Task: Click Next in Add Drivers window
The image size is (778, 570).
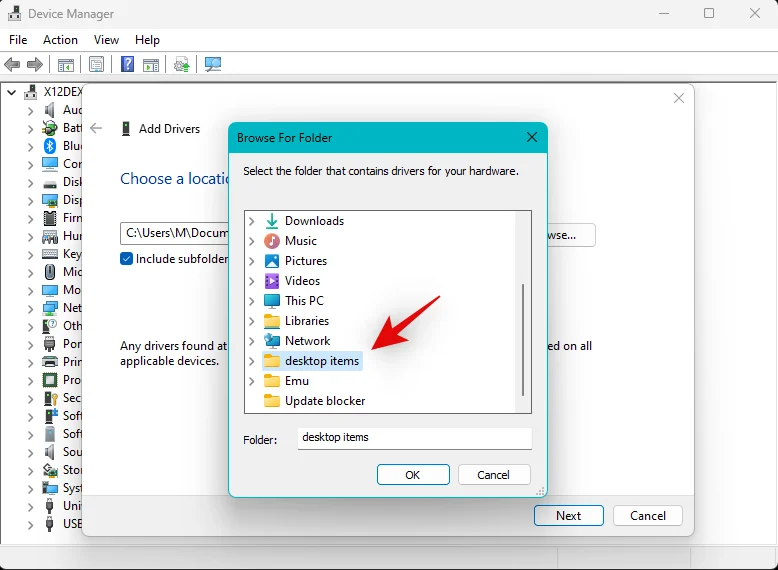Action: [x=569, y=515]
